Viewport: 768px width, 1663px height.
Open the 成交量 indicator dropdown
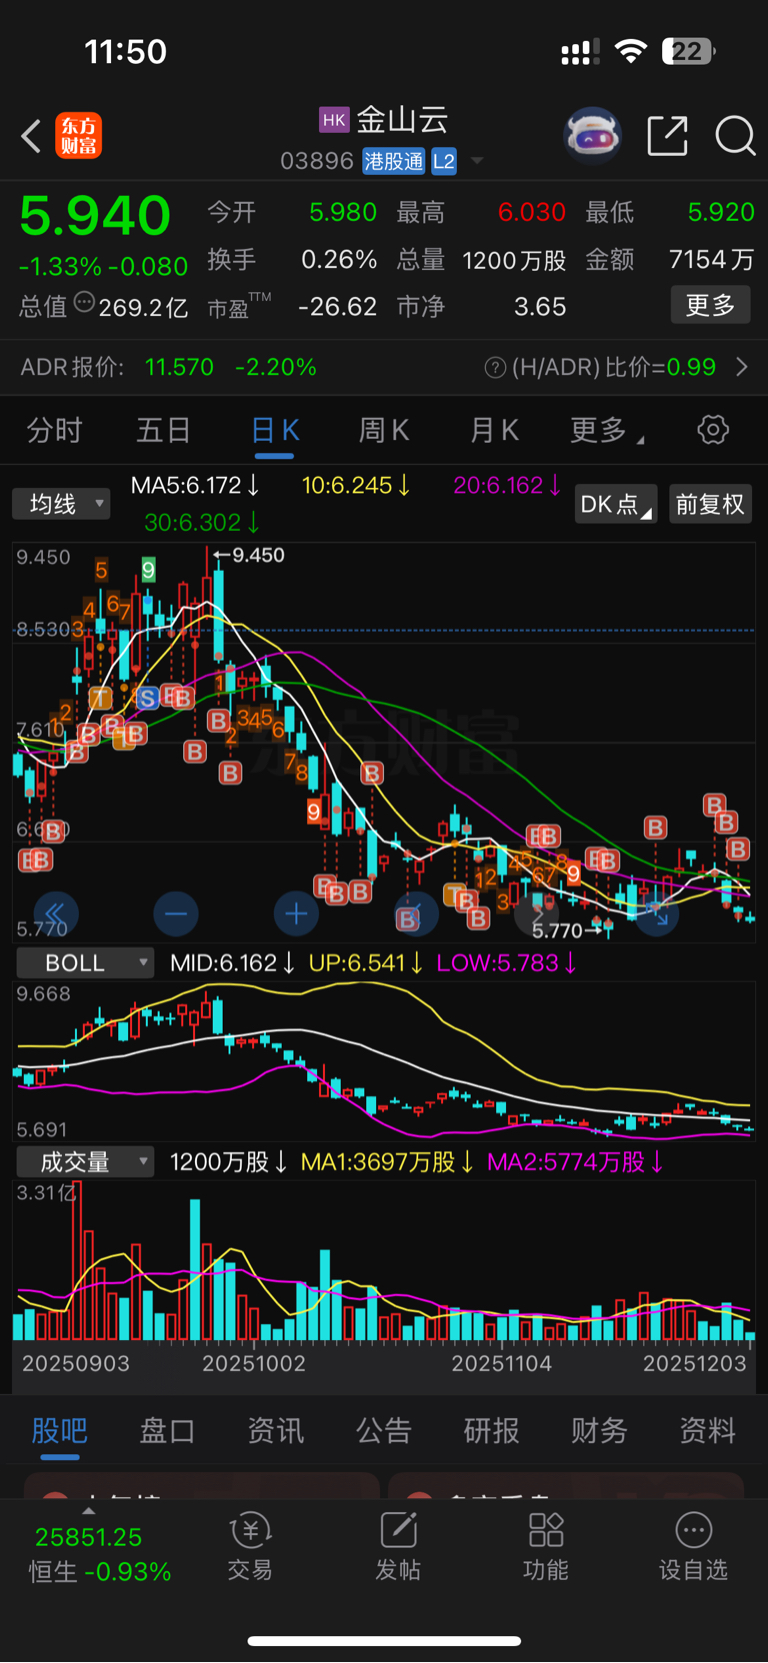(85, 1162)
